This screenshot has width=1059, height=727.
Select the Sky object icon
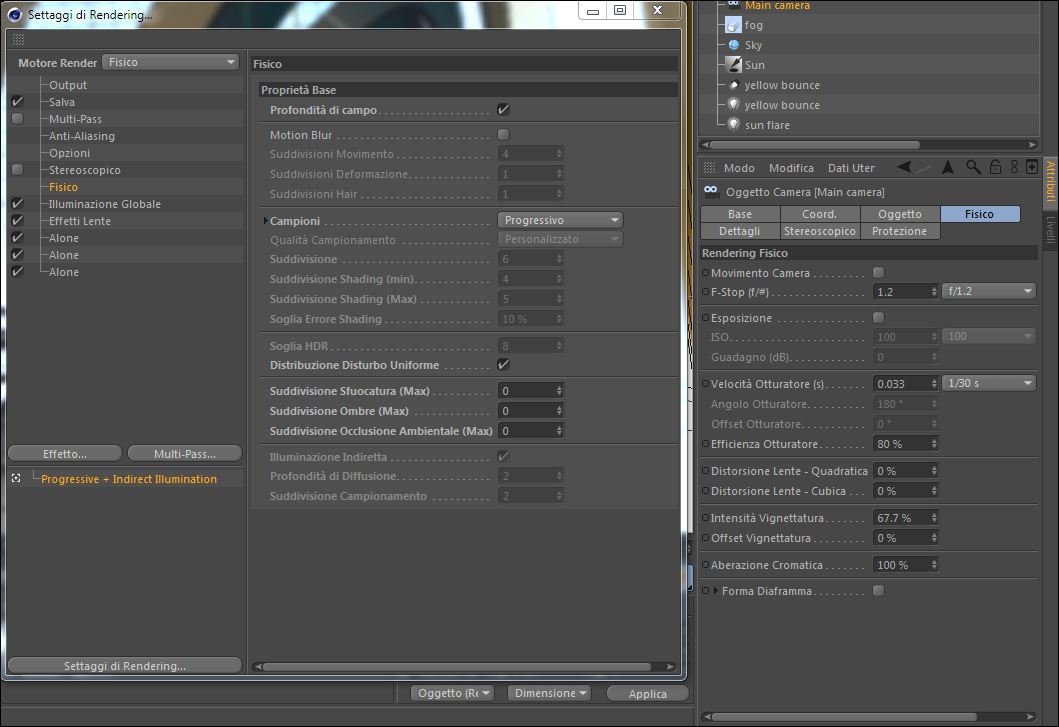click(x=734, y=45)
